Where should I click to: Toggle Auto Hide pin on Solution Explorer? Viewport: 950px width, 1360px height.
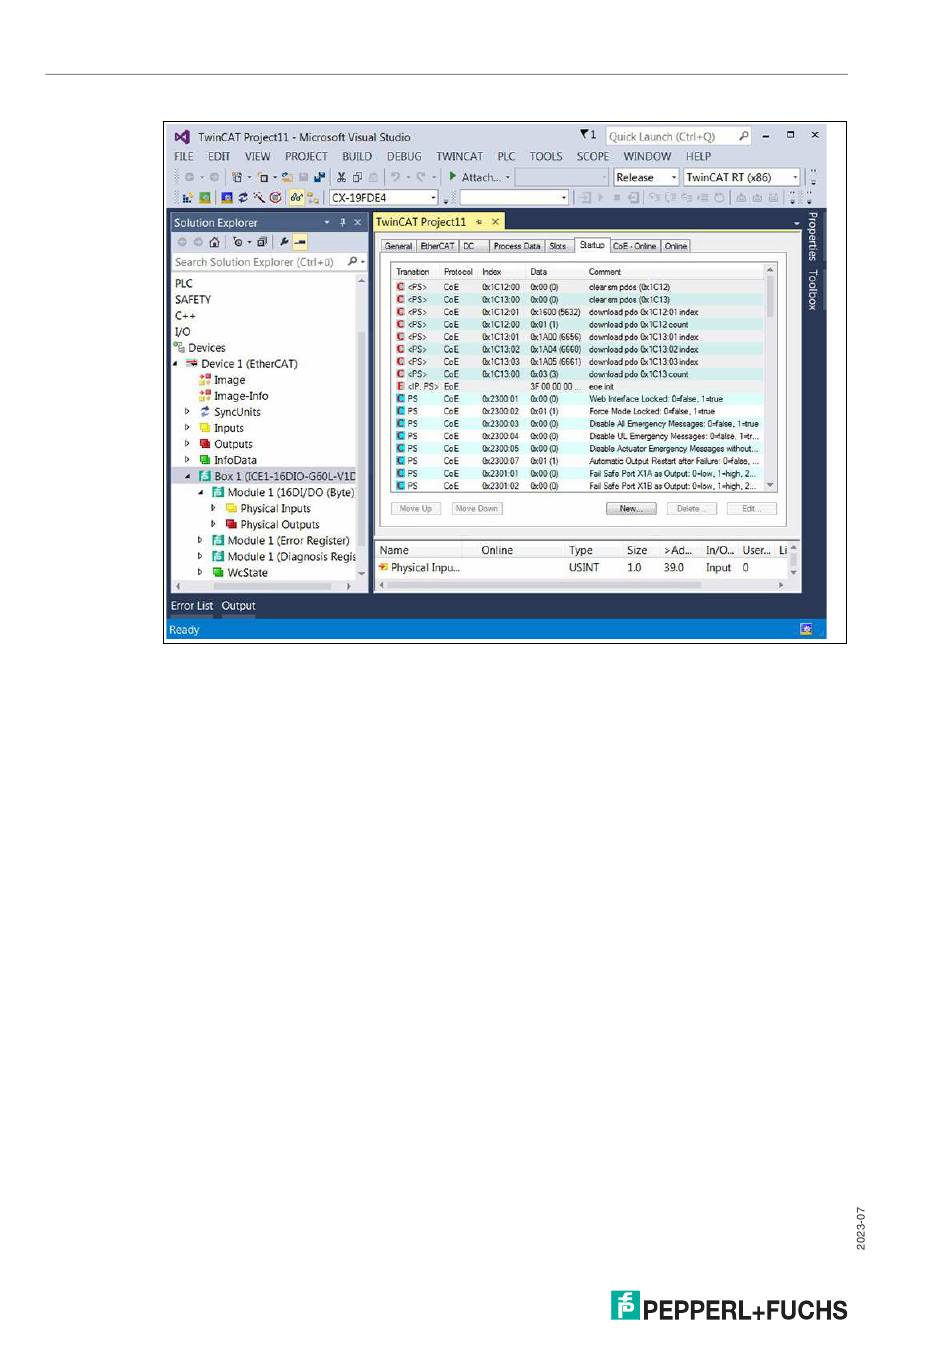coord(342,222)
